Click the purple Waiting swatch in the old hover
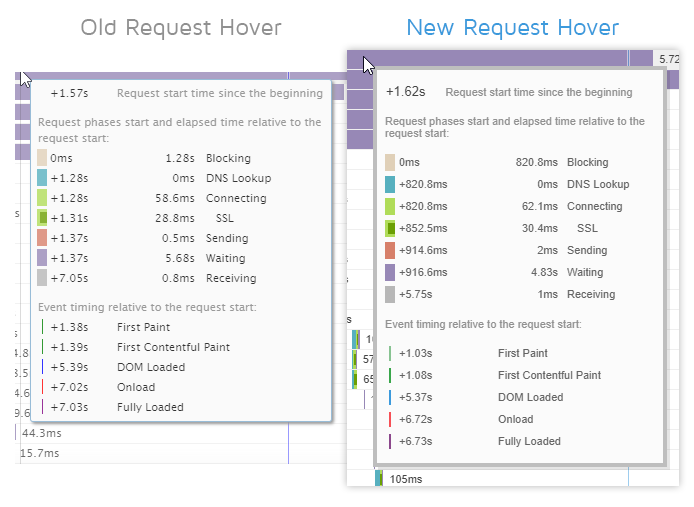This screenshot has height=507, width=694. click(x=42, y=258)
